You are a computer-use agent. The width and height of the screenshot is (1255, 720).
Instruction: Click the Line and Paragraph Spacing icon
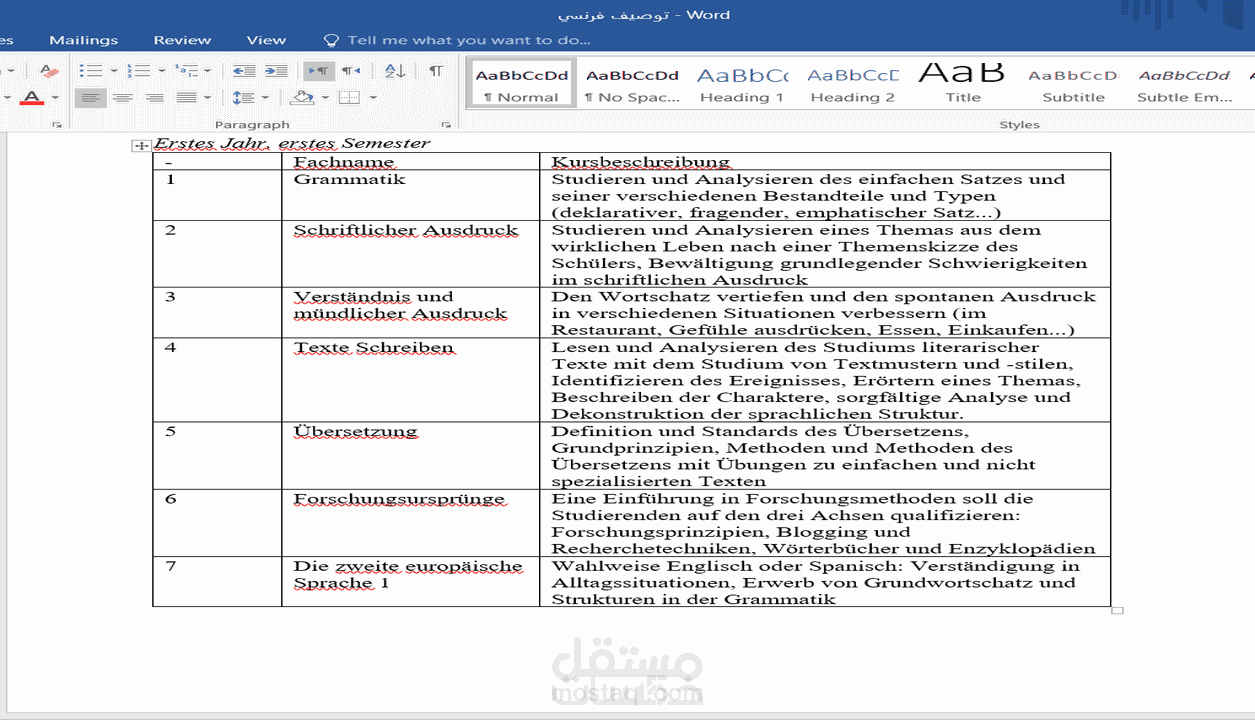pyautogui.click(x=243, y=98)
